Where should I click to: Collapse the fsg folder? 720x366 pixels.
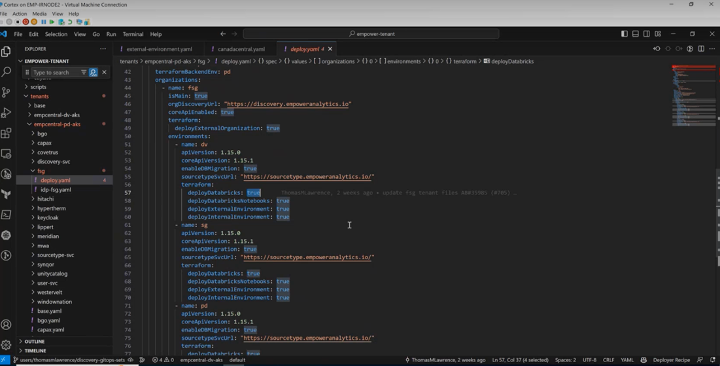tap(41, 171)
